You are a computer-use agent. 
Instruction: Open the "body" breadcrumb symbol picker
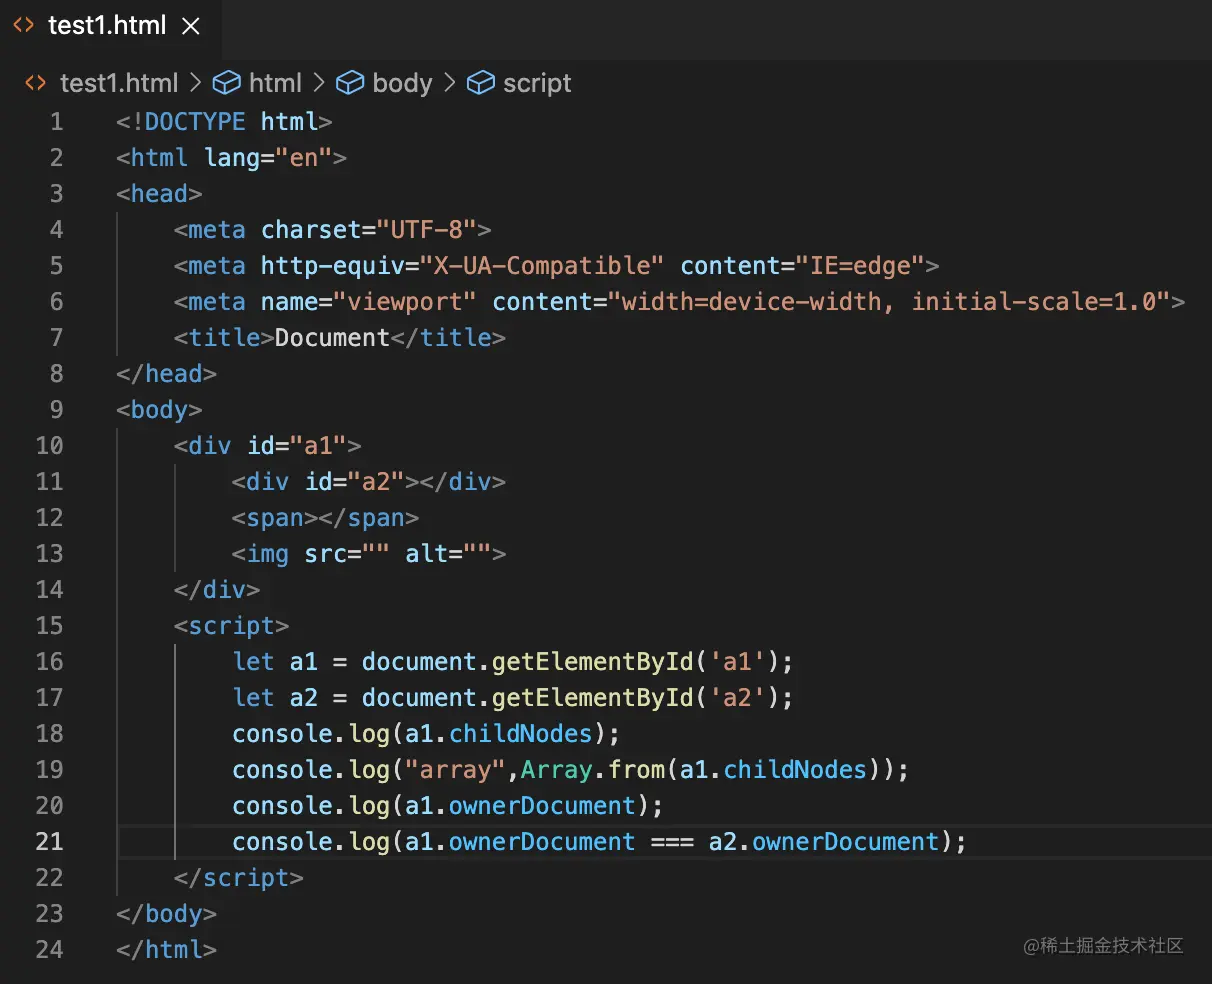point(402,83)
